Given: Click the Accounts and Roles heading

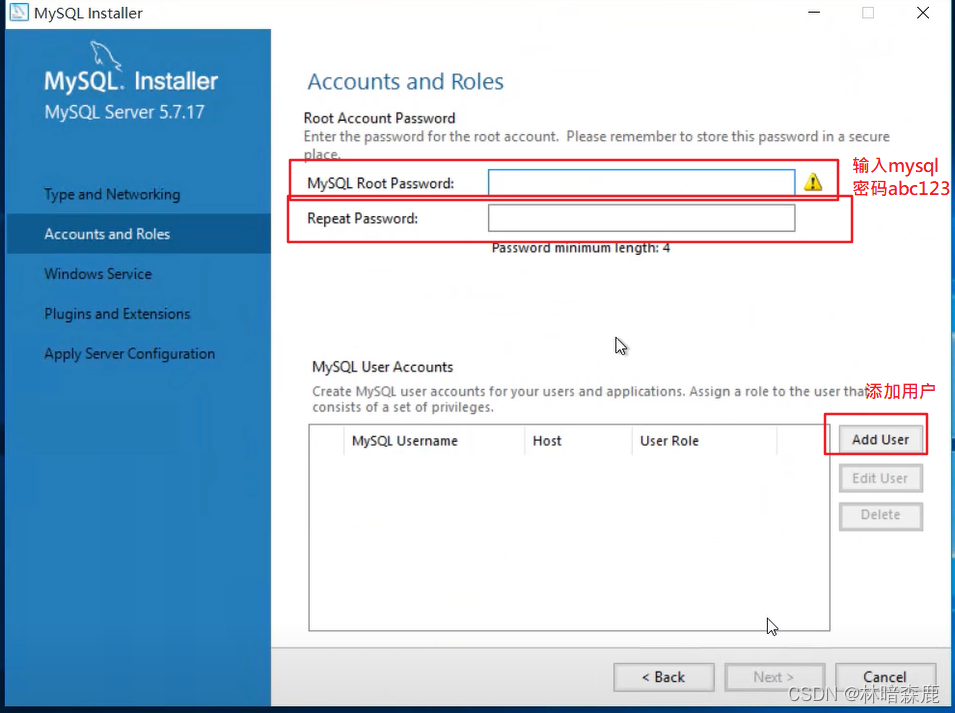Looking at the screenshot, I should (406, 82).
